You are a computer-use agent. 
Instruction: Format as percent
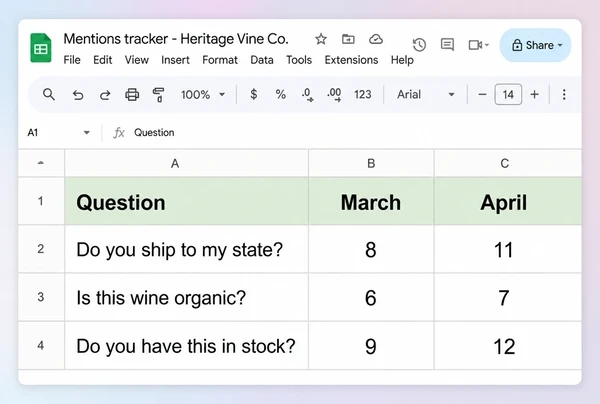tap(280, 94)
